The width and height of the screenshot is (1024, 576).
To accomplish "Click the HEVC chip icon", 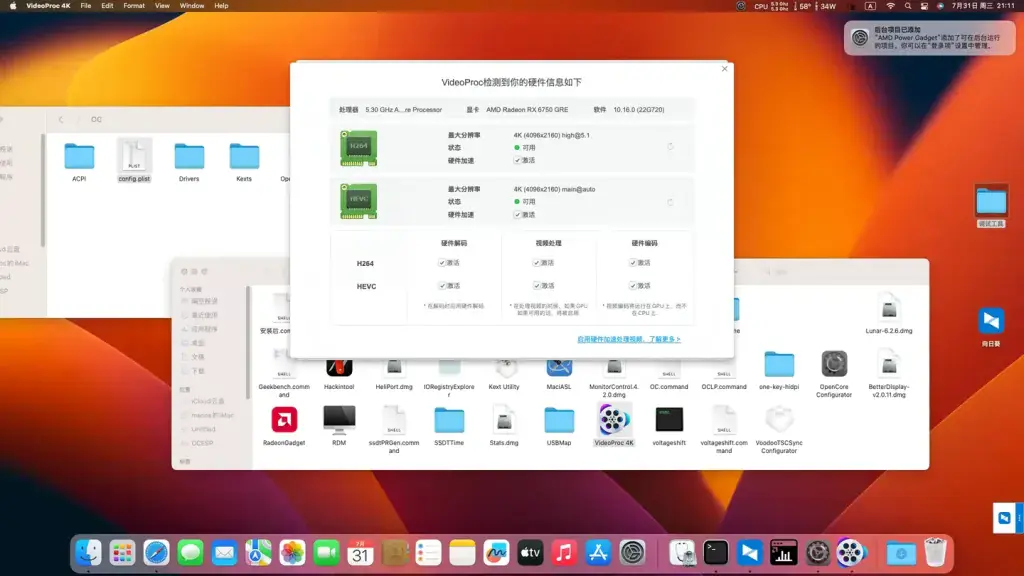I will coord(359,201).
